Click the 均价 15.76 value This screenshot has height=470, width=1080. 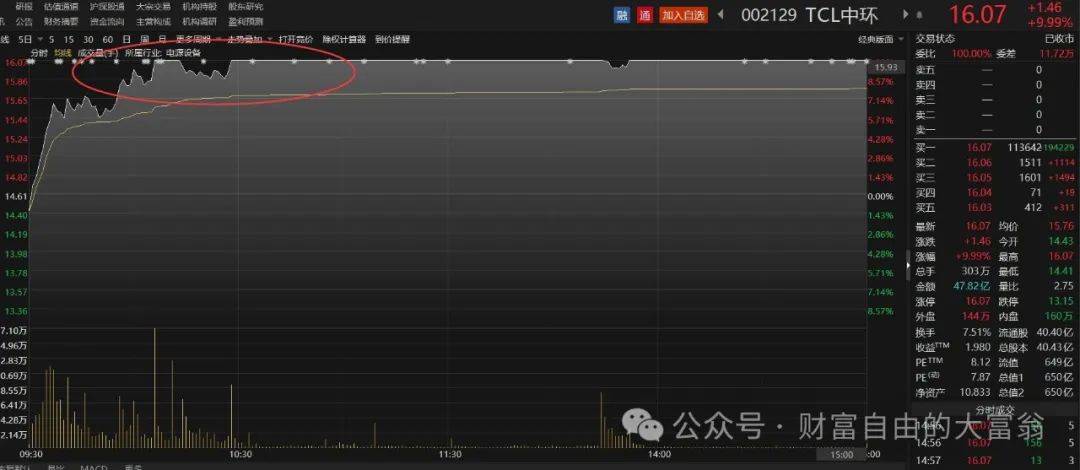point(1060,226)
